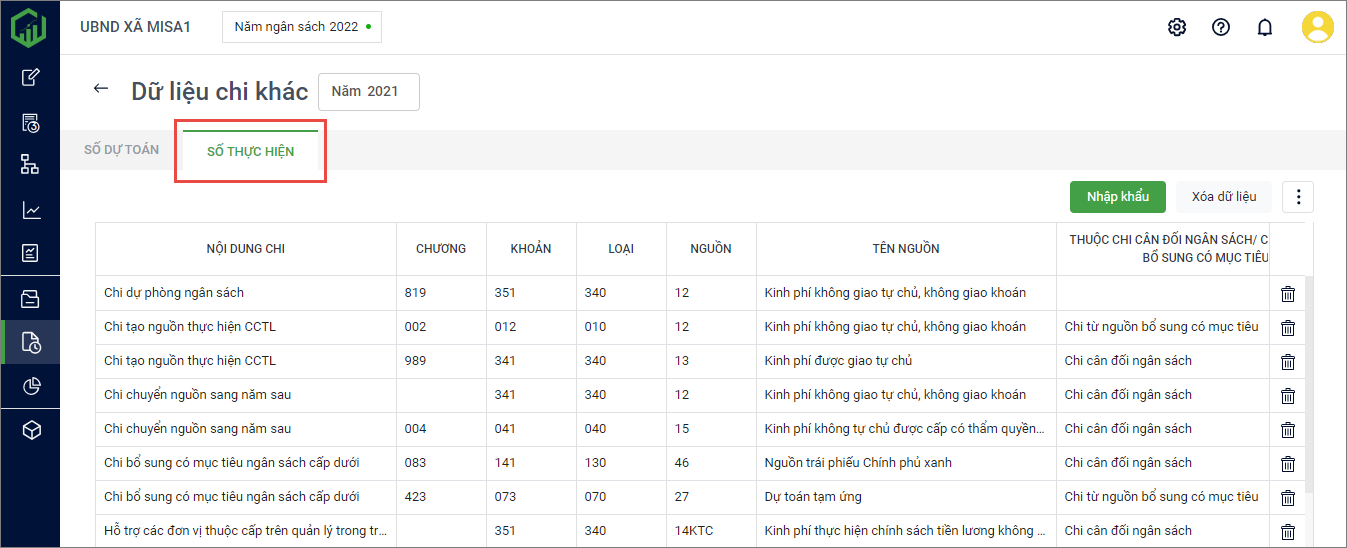Open the organization chart sidebar icon
This screenshot has width=1347, height=548.
(x=31, y=165)
